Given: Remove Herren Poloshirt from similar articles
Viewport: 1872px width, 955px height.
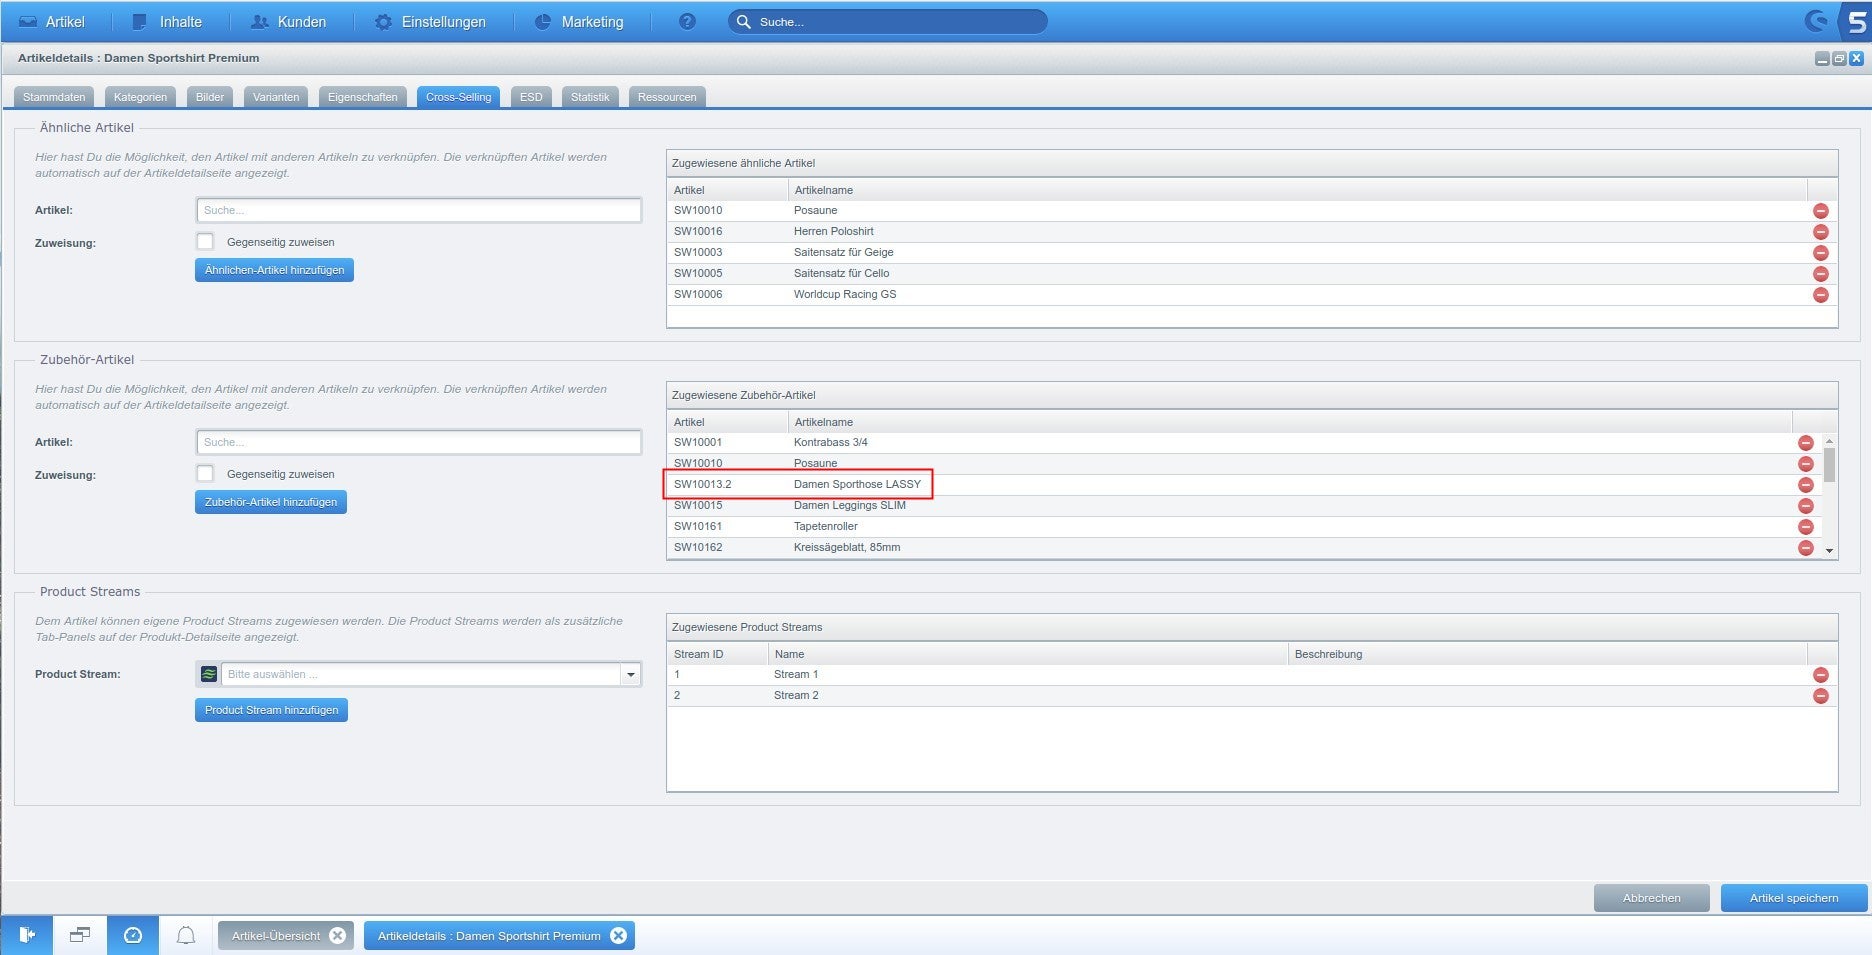Looking at the screenshot, I should (x=1820, y=232).
